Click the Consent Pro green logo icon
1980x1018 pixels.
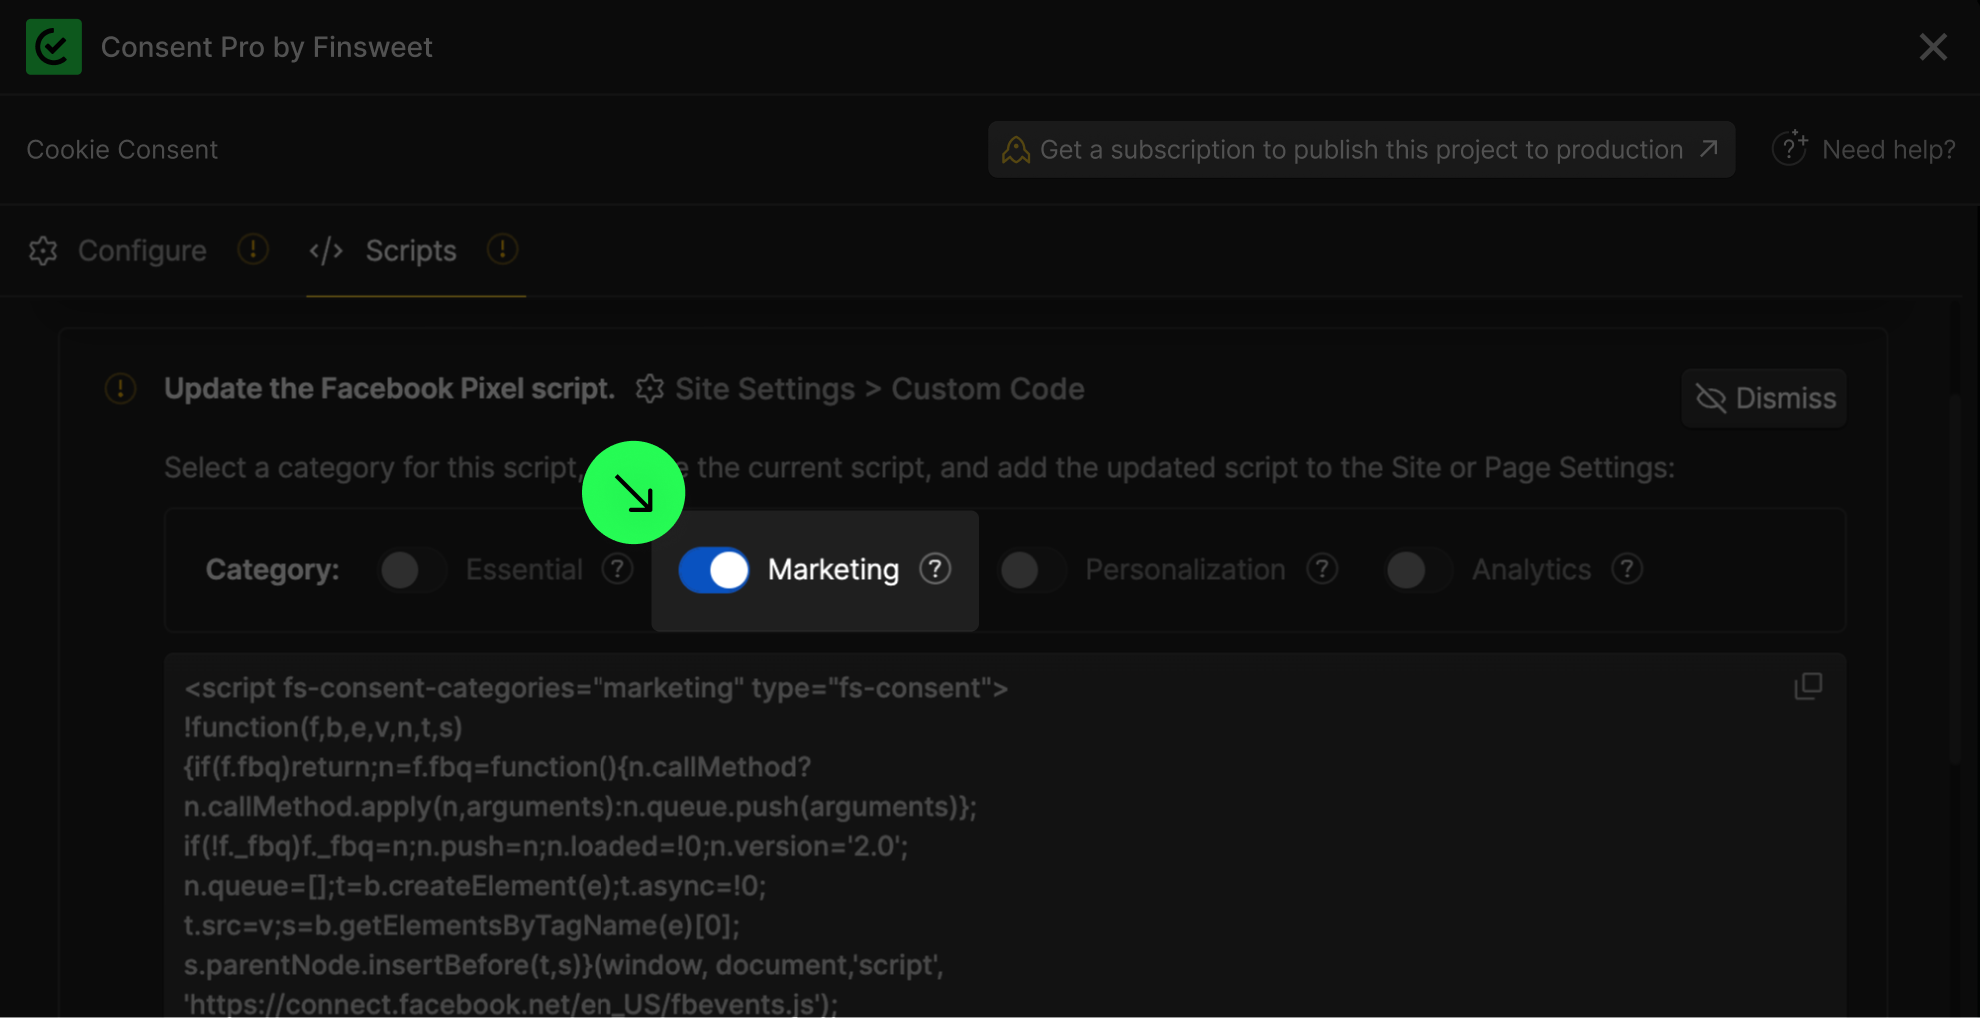point(54,47)
